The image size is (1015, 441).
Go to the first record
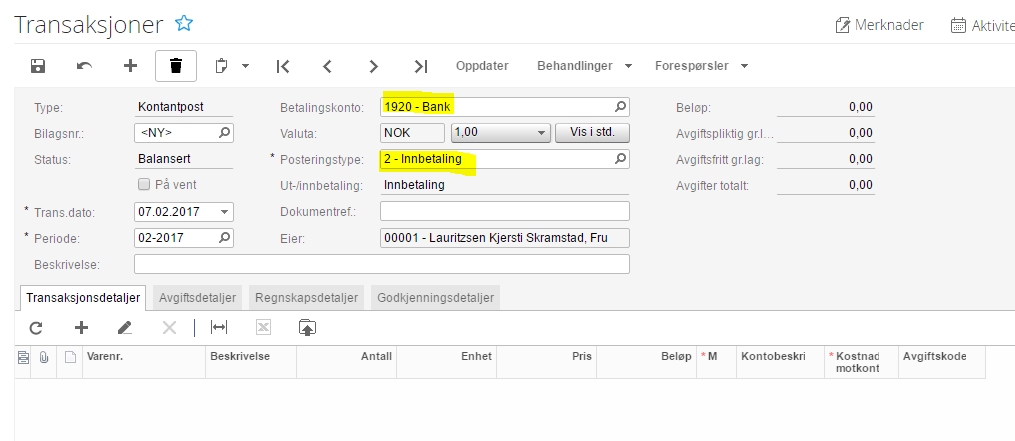283,66
